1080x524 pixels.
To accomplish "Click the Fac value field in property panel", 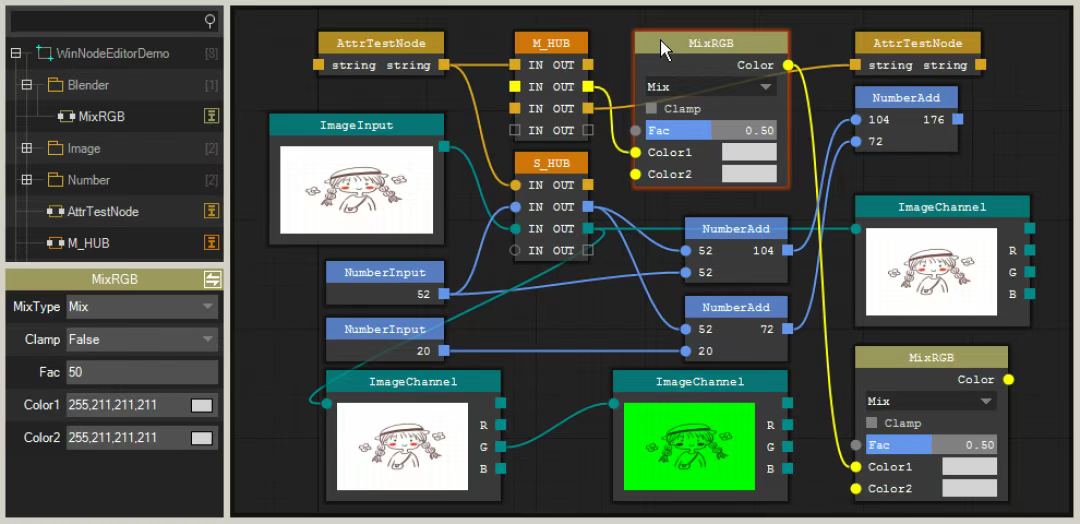I will tap(142, 372).
